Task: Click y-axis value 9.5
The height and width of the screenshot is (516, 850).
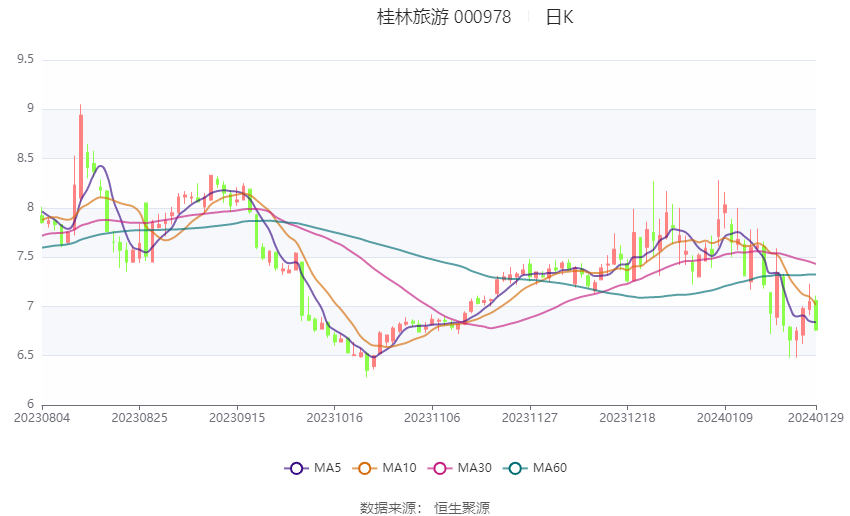Action: click(x=25, y=59)
